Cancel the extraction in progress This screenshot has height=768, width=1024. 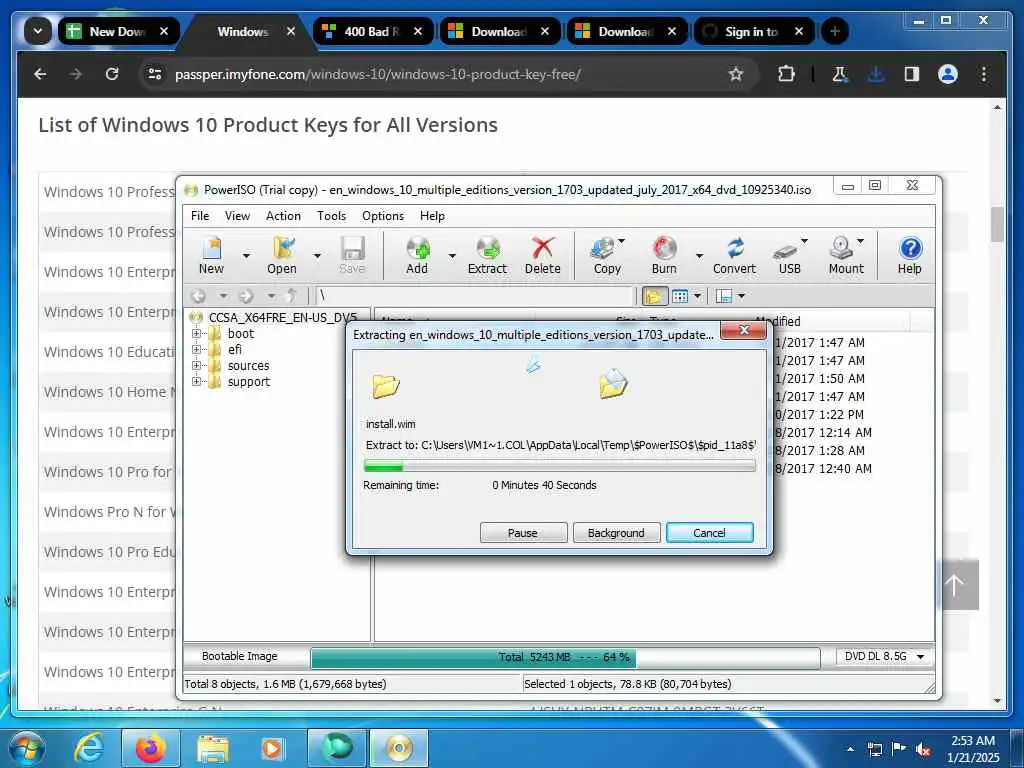click(709, 533)
